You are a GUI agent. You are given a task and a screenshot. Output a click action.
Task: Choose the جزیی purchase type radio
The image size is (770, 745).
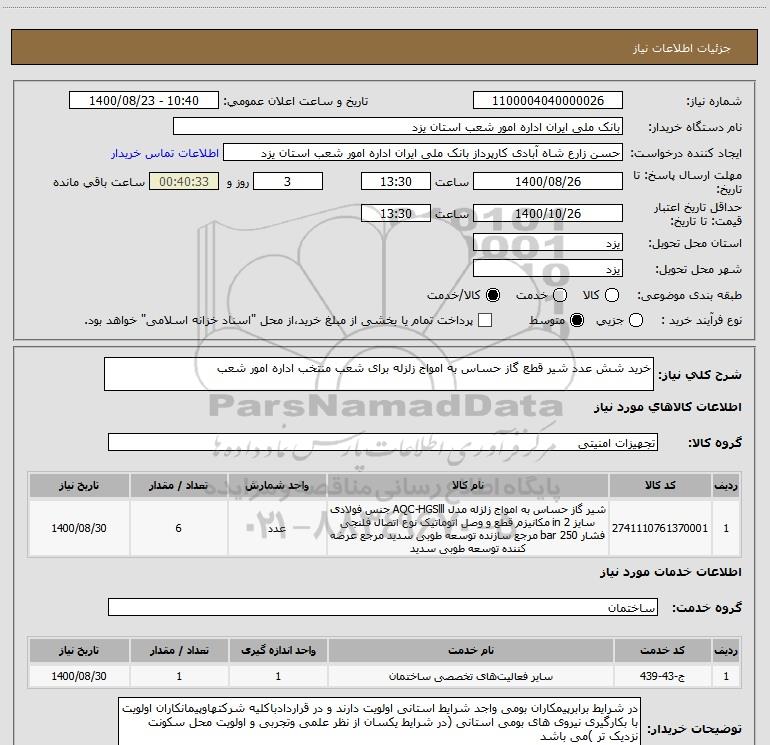pos(635,321)
